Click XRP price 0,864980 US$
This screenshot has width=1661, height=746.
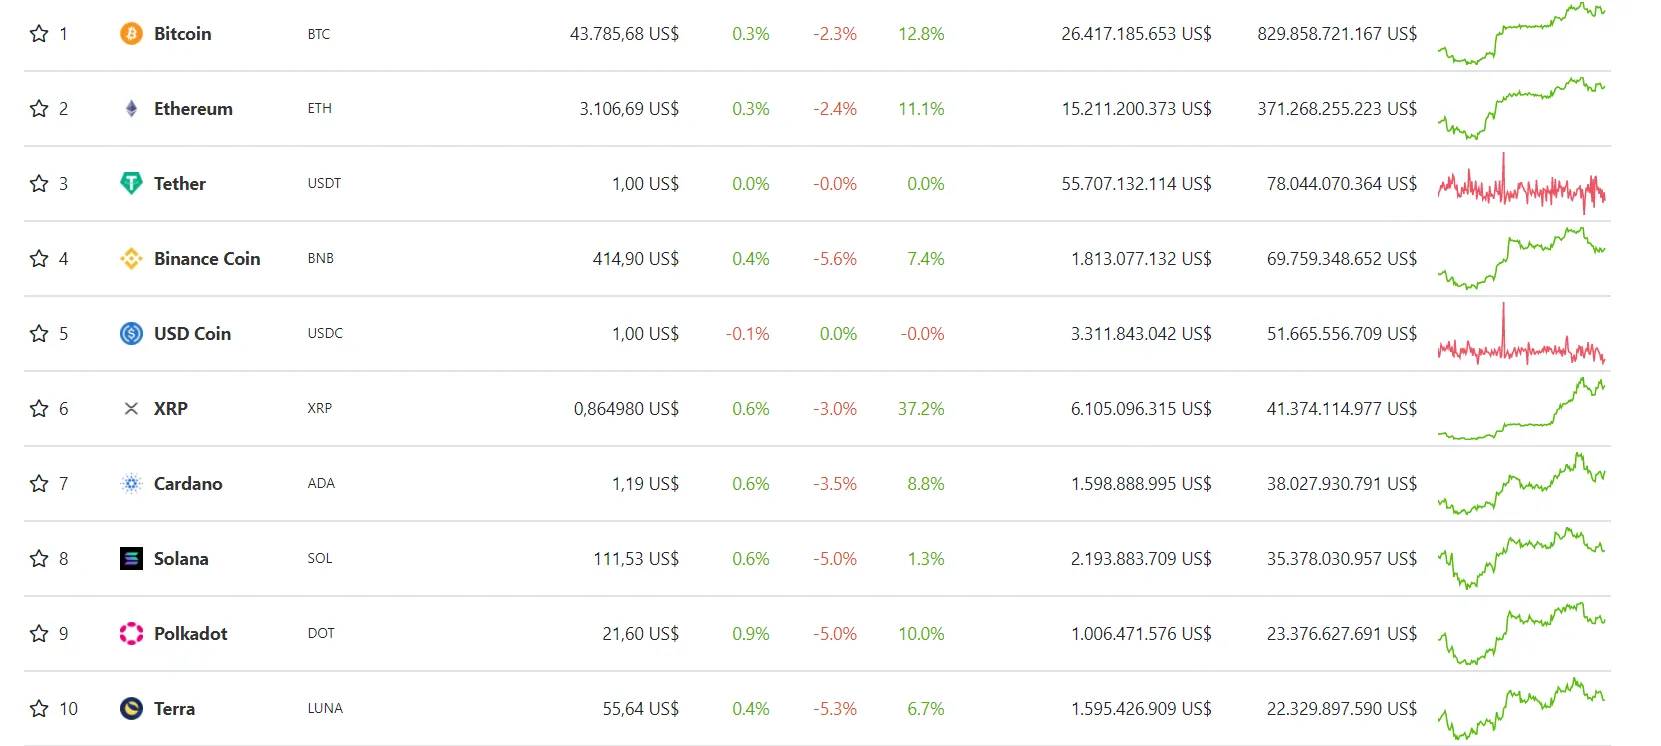tap(626, 409)
